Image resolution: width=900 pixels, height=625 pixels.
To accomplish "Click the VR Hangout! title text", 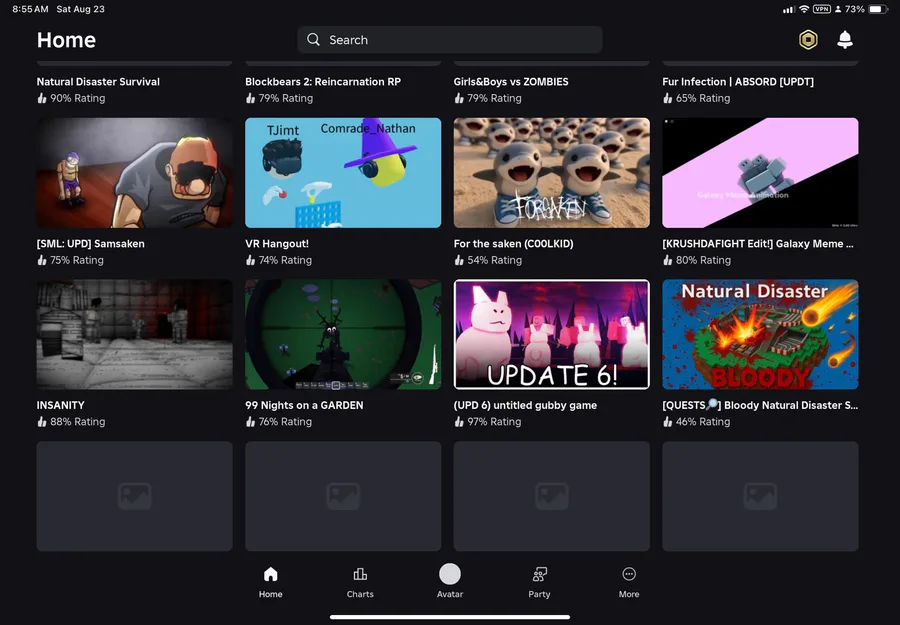I will pos(277,243).
